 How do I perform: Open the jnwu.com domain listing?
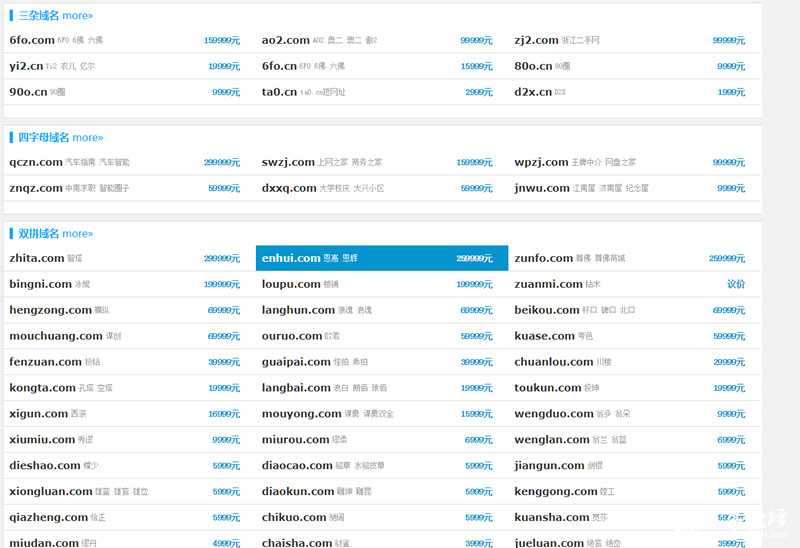point(542,188)
